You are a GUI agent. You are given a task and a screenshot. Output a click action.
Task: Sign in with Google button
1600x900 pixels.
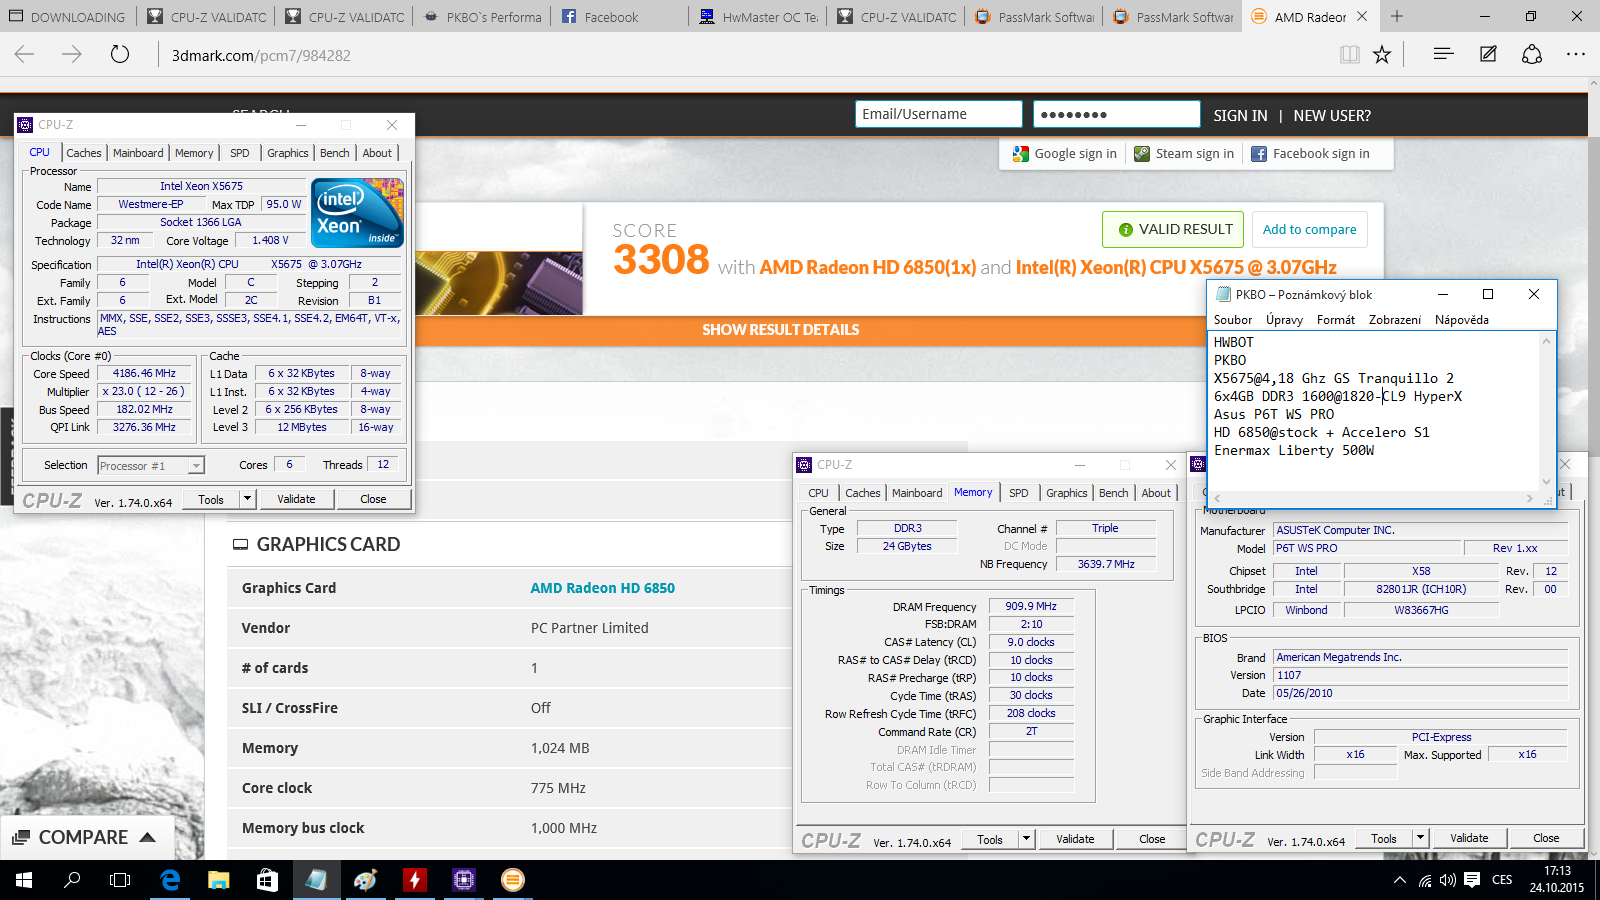1064,153
